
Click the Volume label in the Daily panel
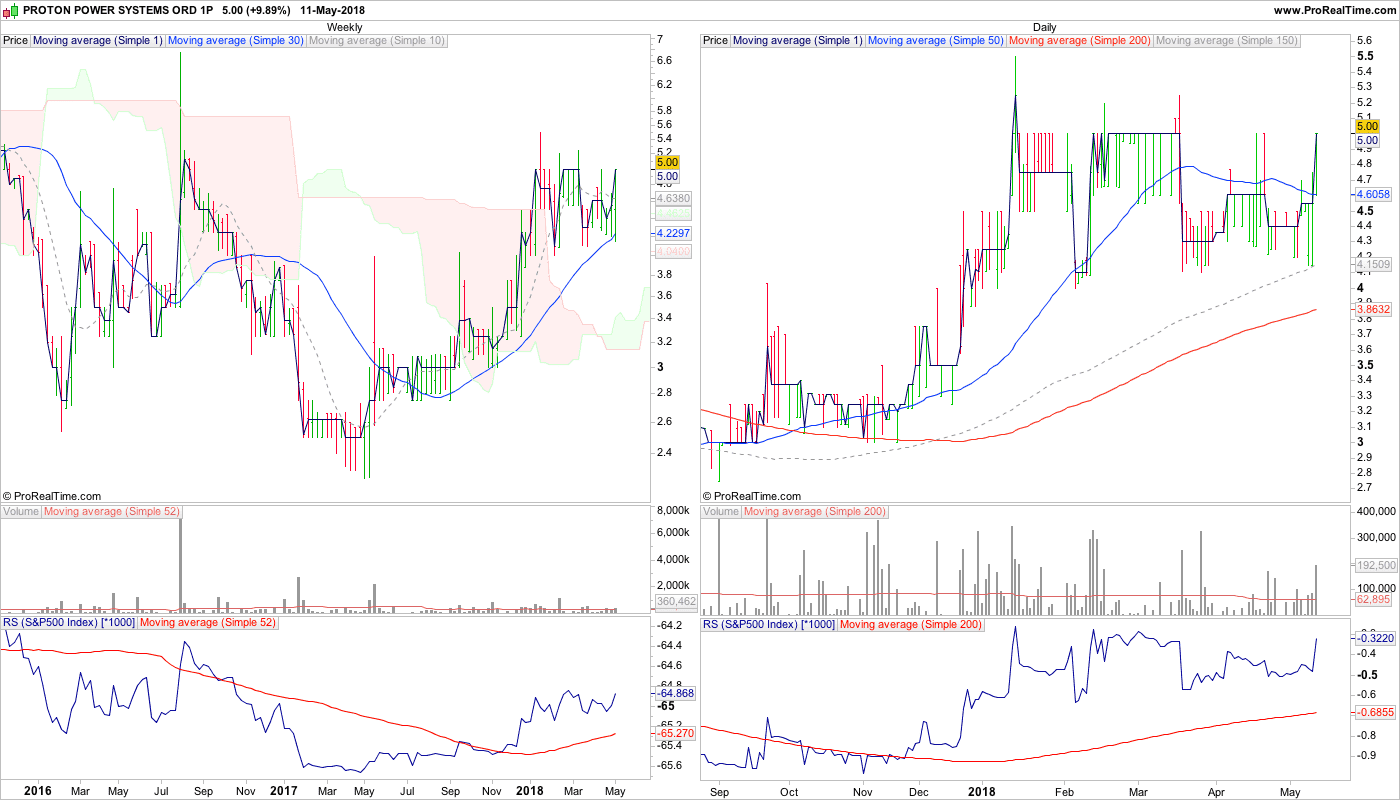pos(721,512)
